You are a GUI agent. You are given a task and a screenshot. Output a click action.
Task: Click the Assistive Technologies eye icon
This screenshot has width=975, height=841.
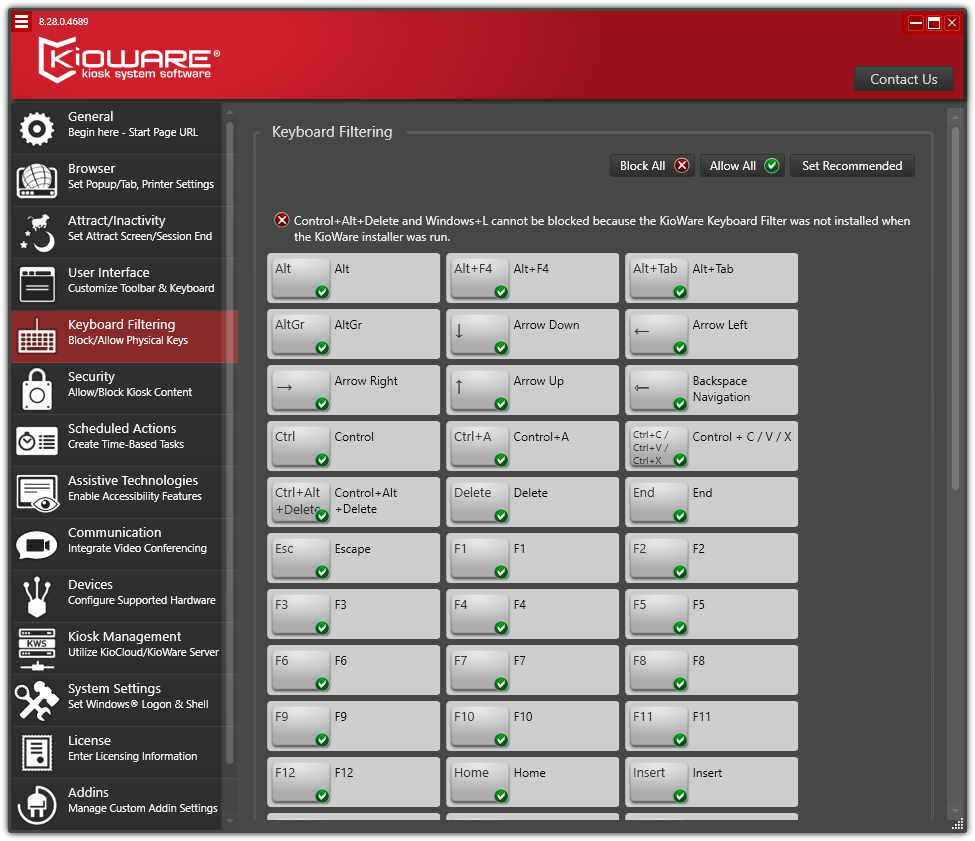point(37,494)
